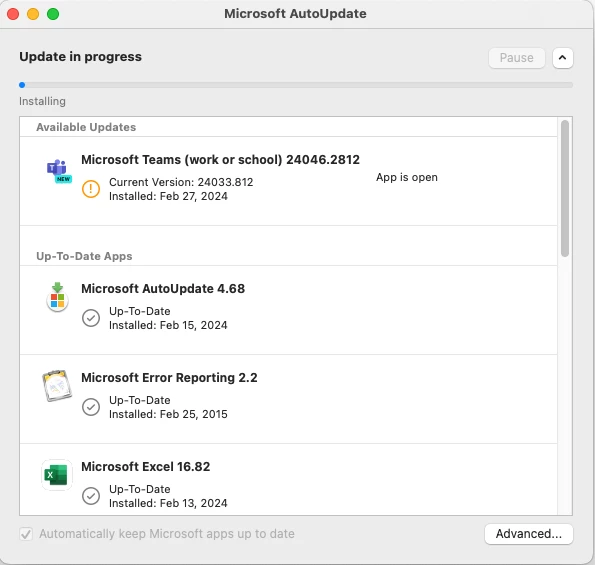Collapse the update list with the chevron button

click(x=562, y=58)
